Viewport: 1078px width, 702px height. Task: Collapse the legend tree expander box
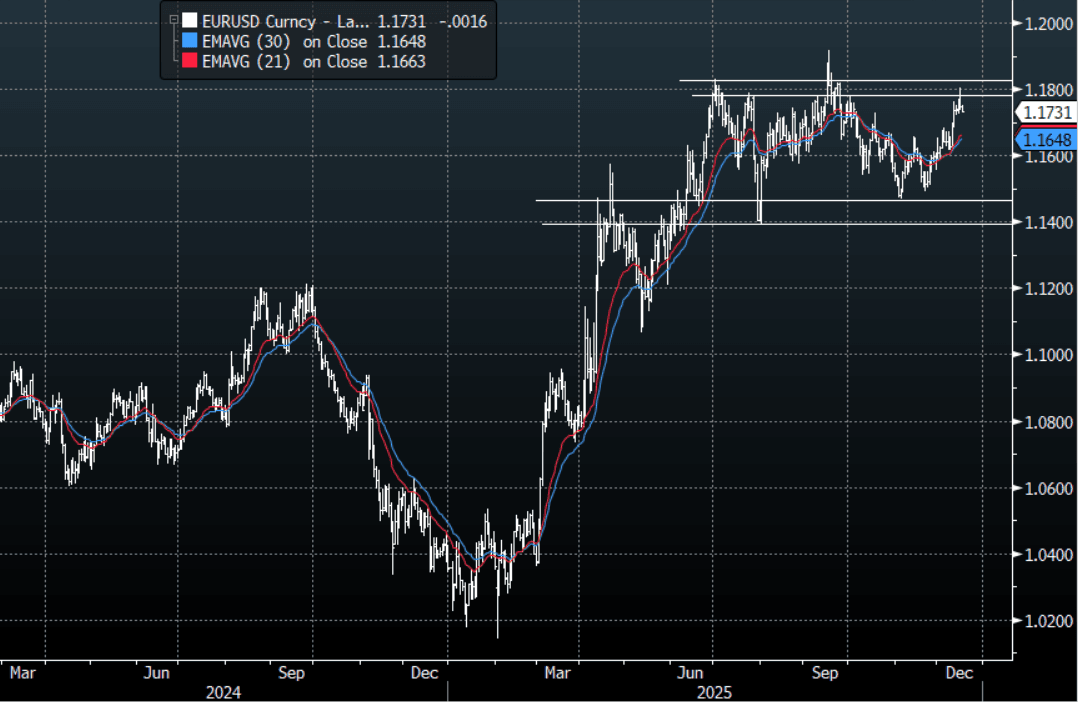(x=175, y=19)
